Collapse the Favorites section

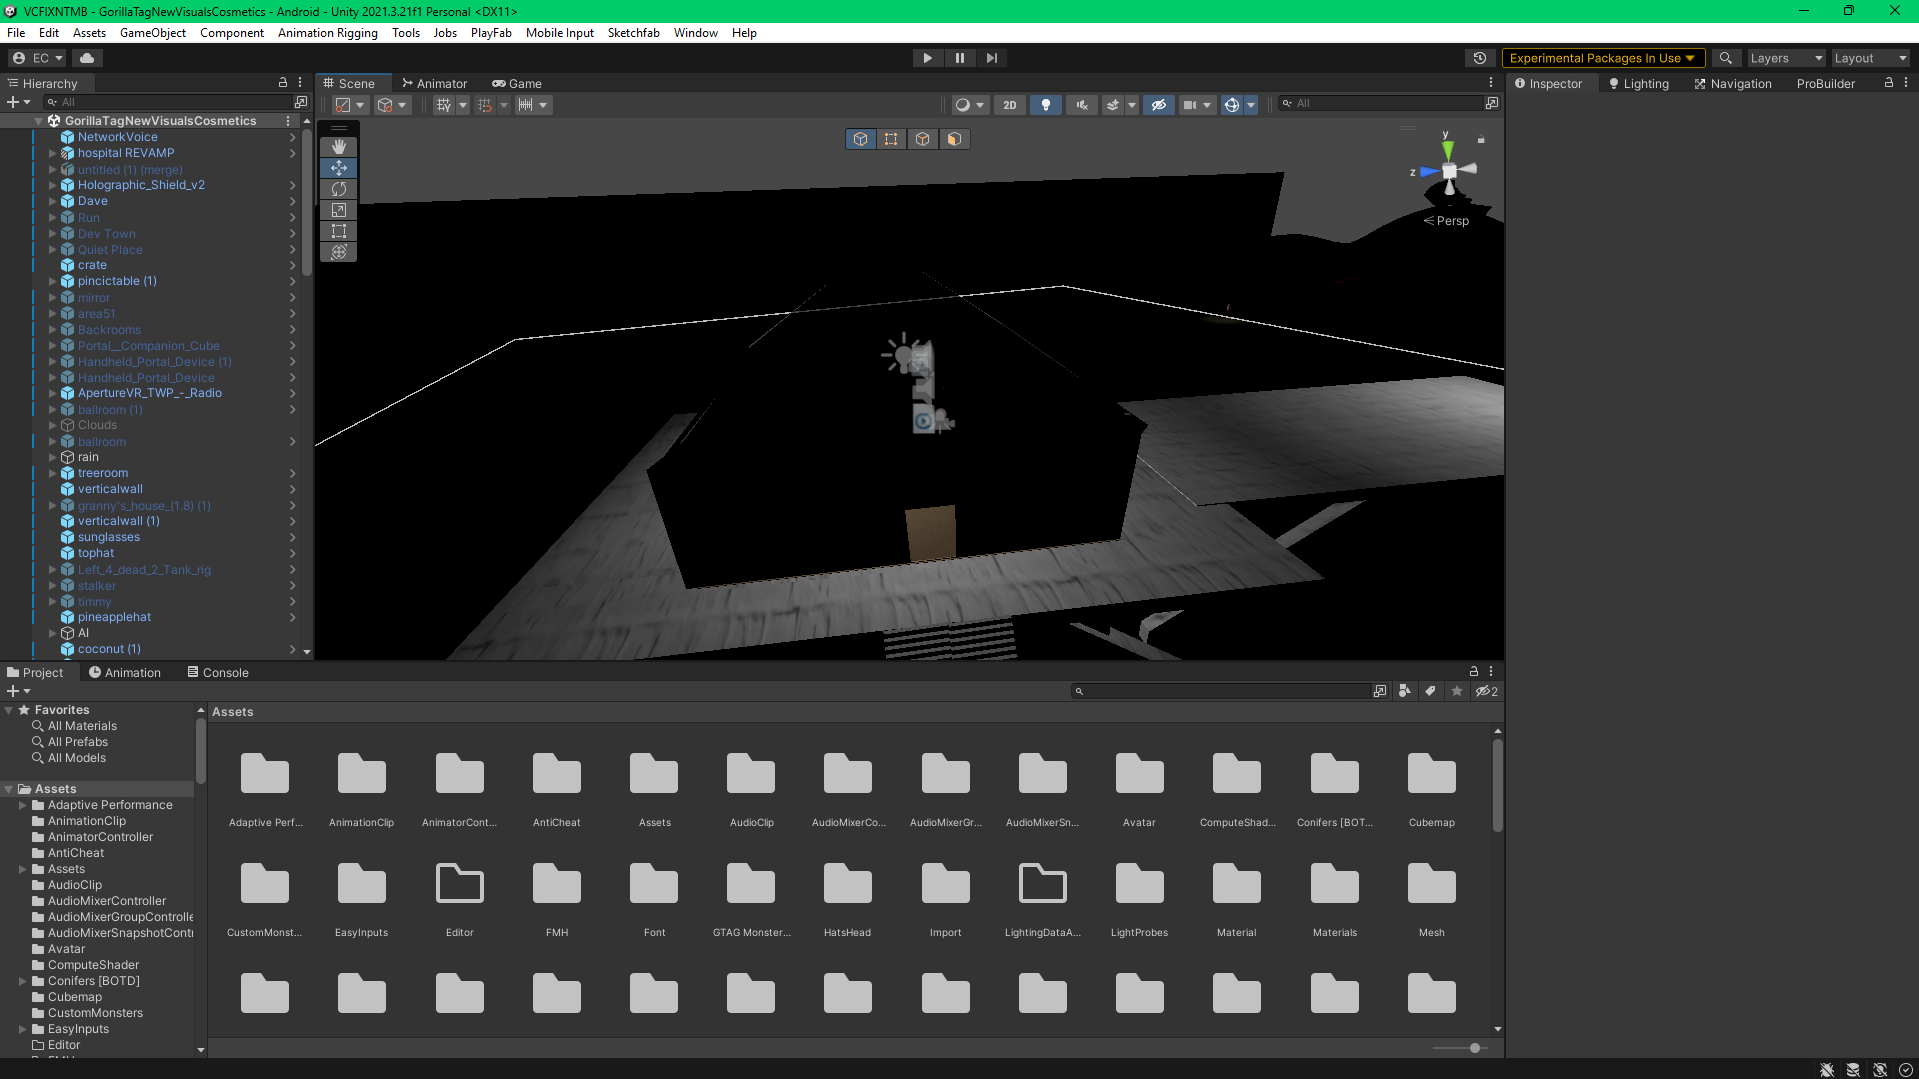tap(9, 710)
